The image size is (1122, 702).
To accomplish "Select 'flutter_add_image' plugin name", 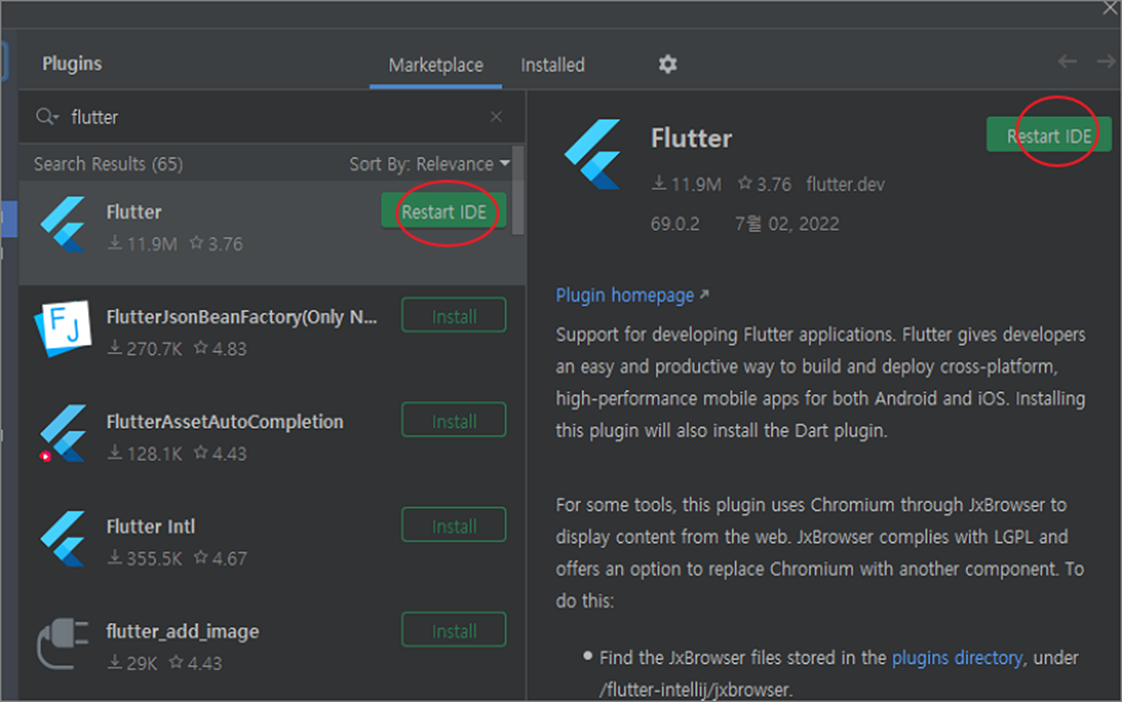I will tap(182, 631).
